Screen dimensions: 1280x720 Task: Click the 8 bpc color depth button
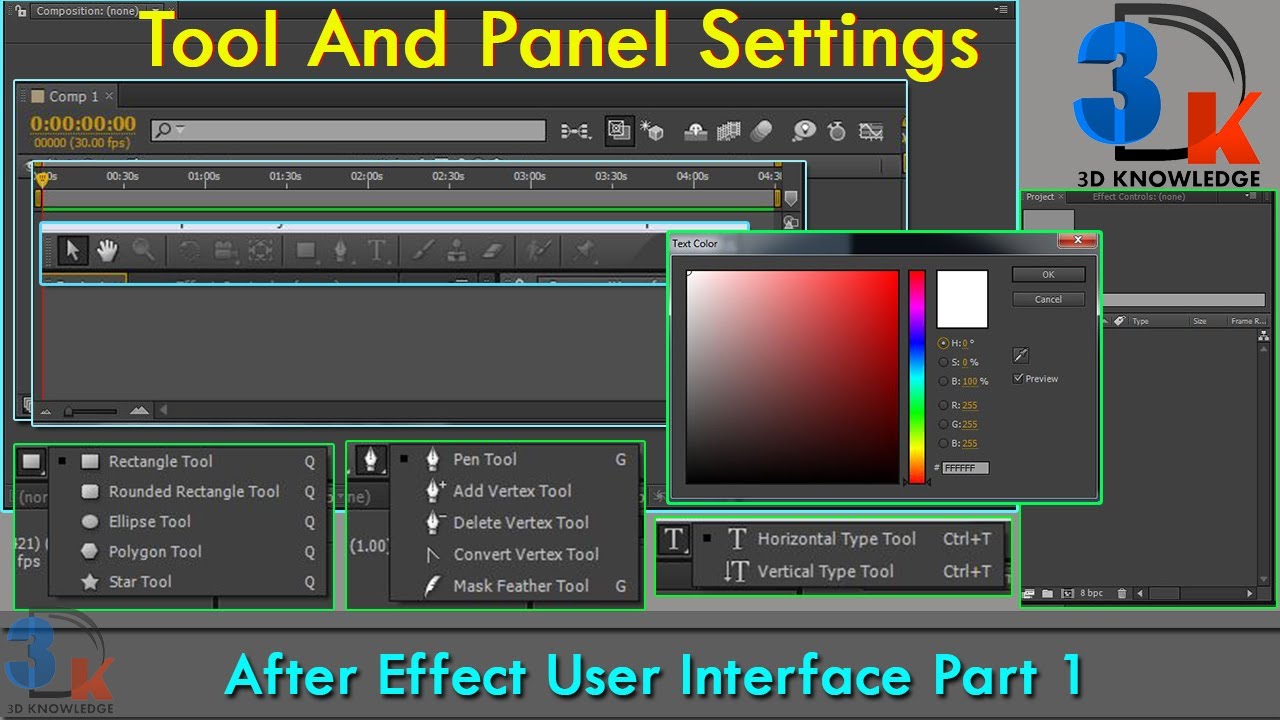click(x=1092, y=594)
